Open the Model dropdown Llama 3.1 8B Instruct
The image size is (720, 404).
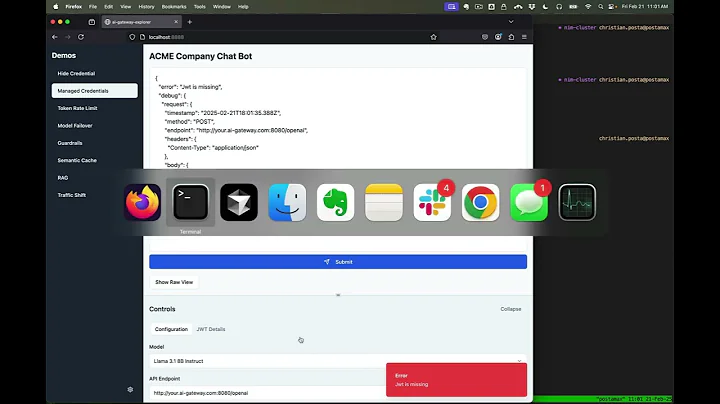[x=338, y=361]
